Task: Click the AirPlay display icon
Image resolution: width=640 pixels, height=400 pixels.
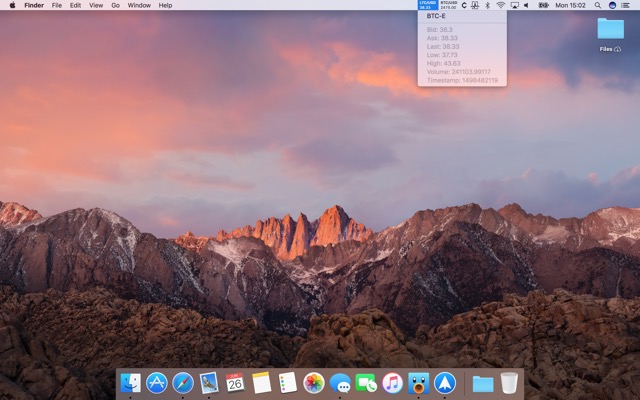Action: click(x=514, y=5)
